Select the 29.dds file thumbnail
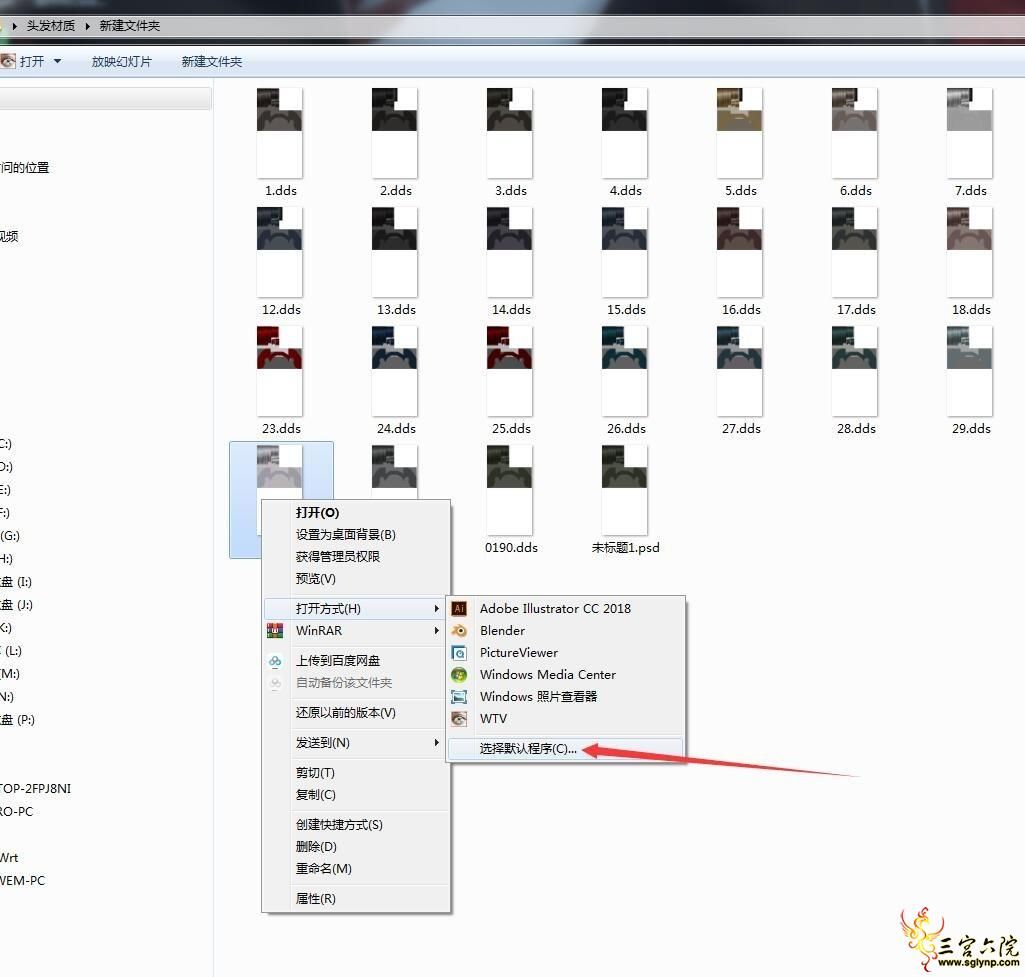 tap(969, 371)
